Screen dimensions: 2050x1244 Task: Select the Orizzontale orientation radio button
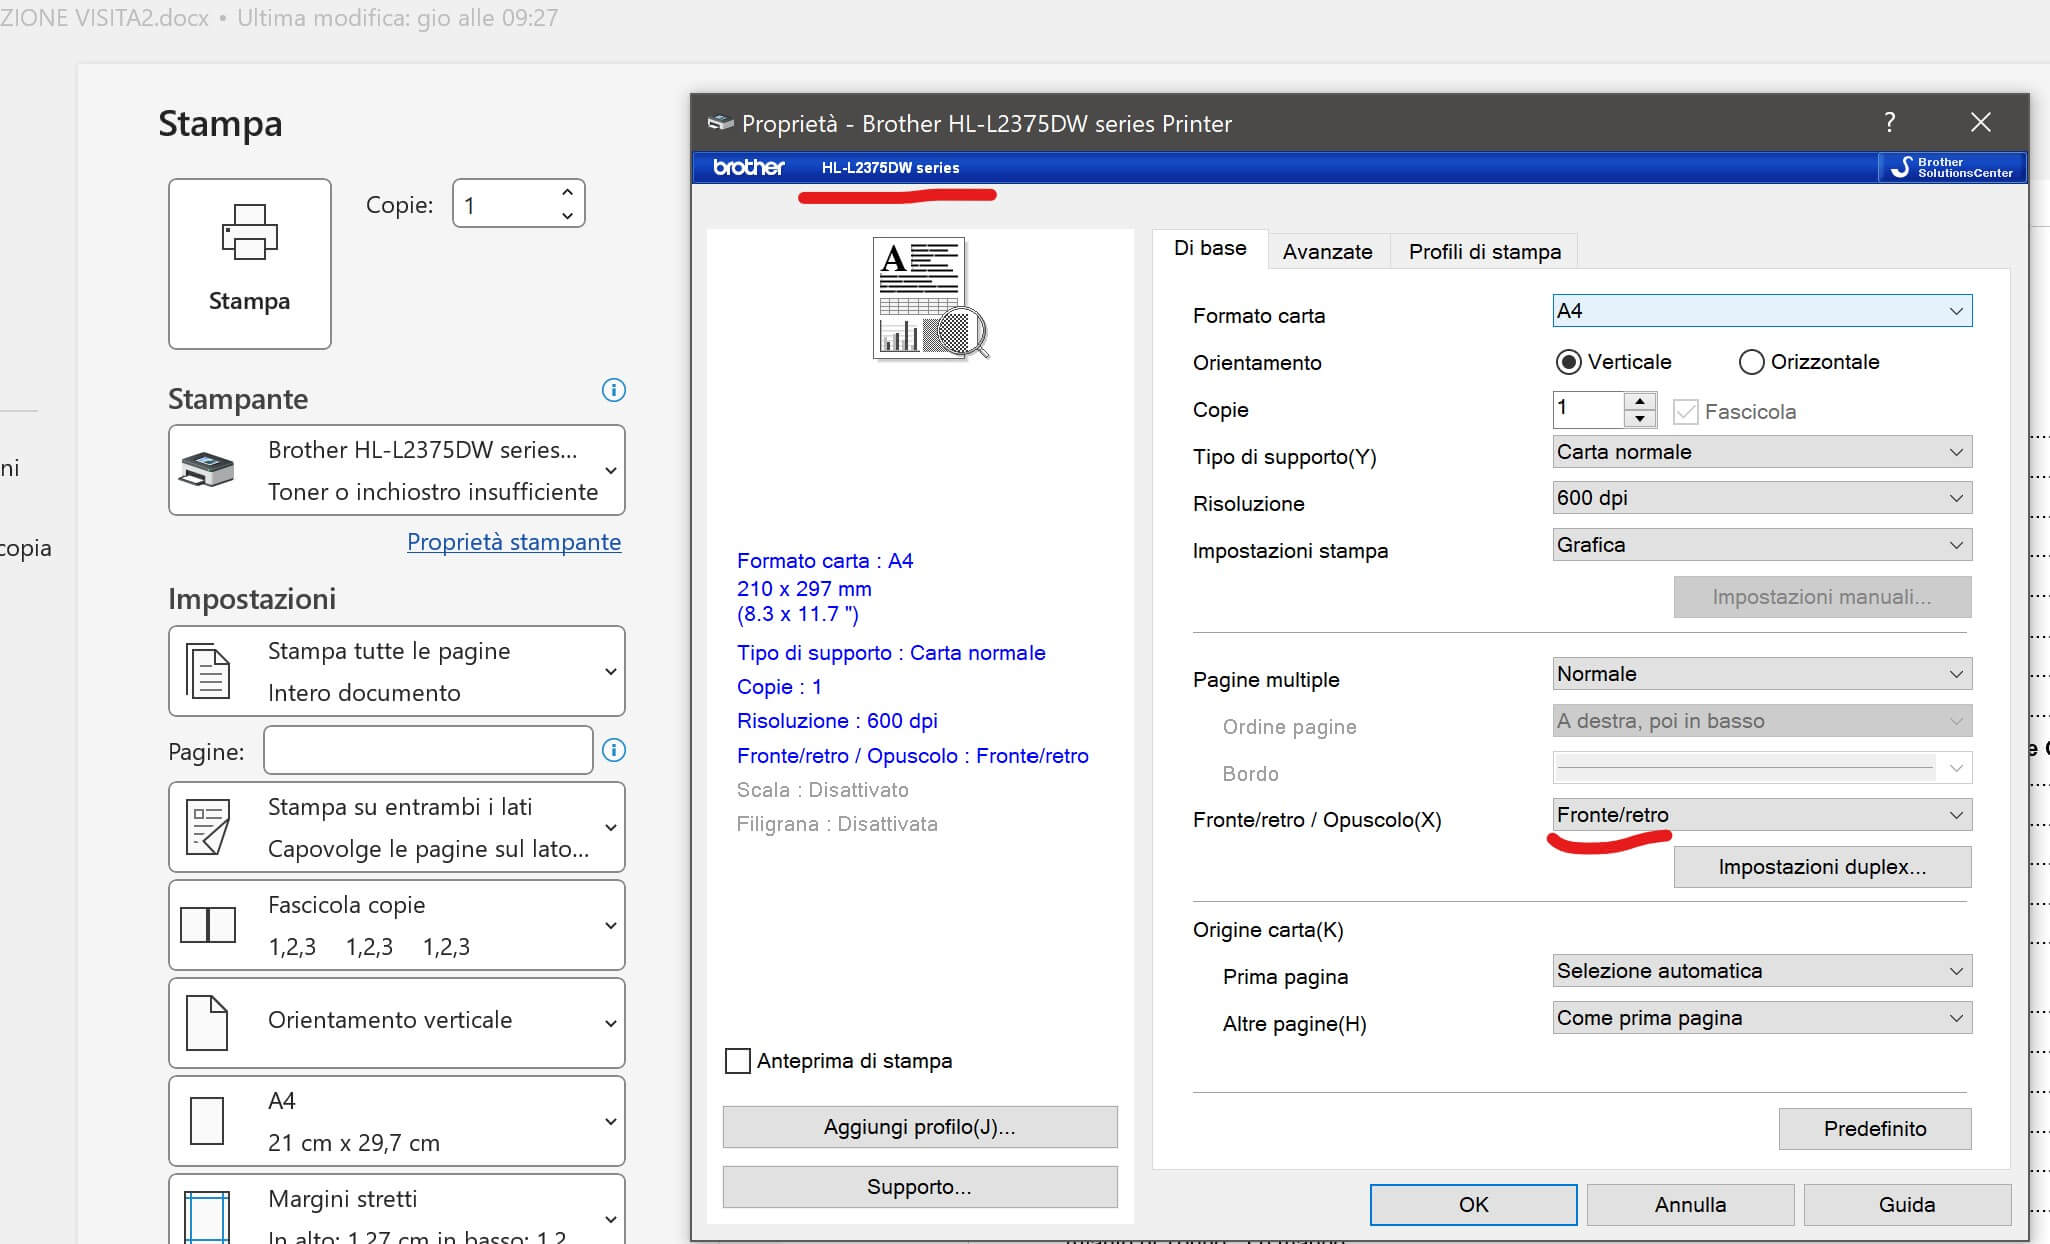pos(1751,362)
